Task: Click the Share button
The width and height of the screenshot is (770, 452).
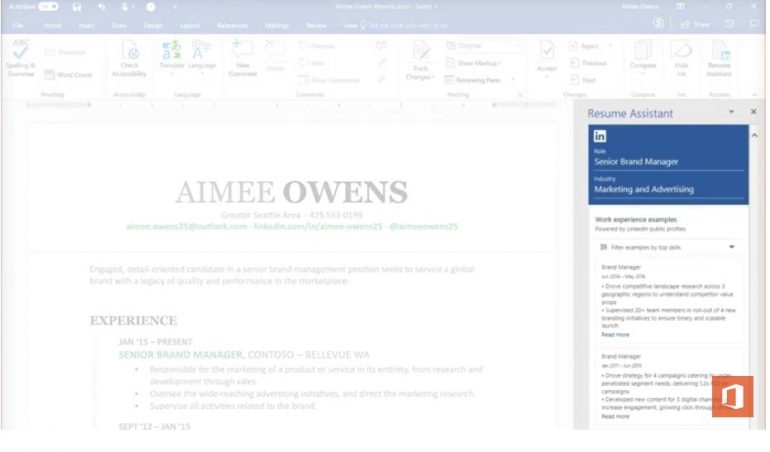Action: click(x=695, y=24)
